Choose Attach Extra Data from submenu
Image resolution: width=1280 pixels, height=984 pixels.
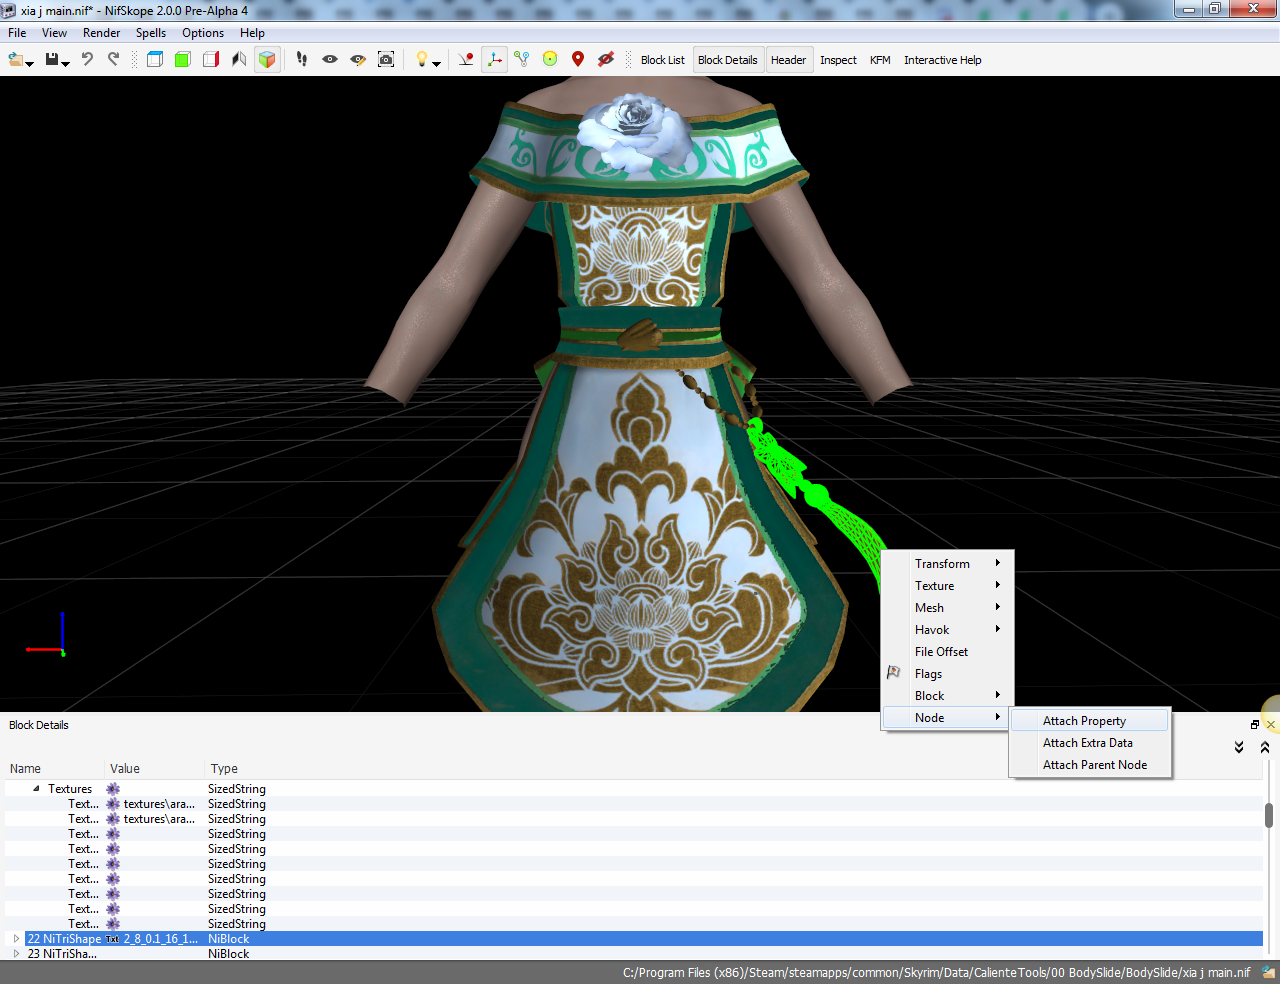(1090, 743)
